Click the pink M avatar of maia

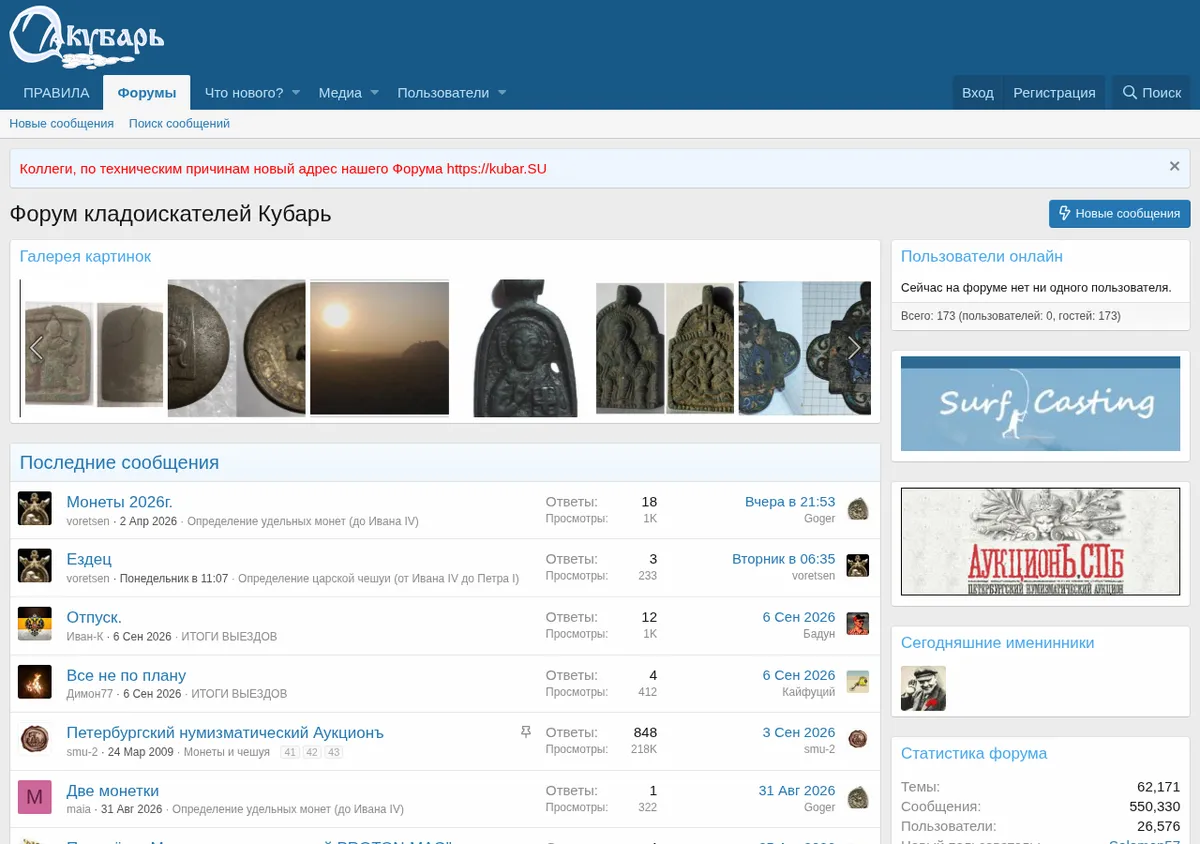pyautogui.click(x=34, y=797)
